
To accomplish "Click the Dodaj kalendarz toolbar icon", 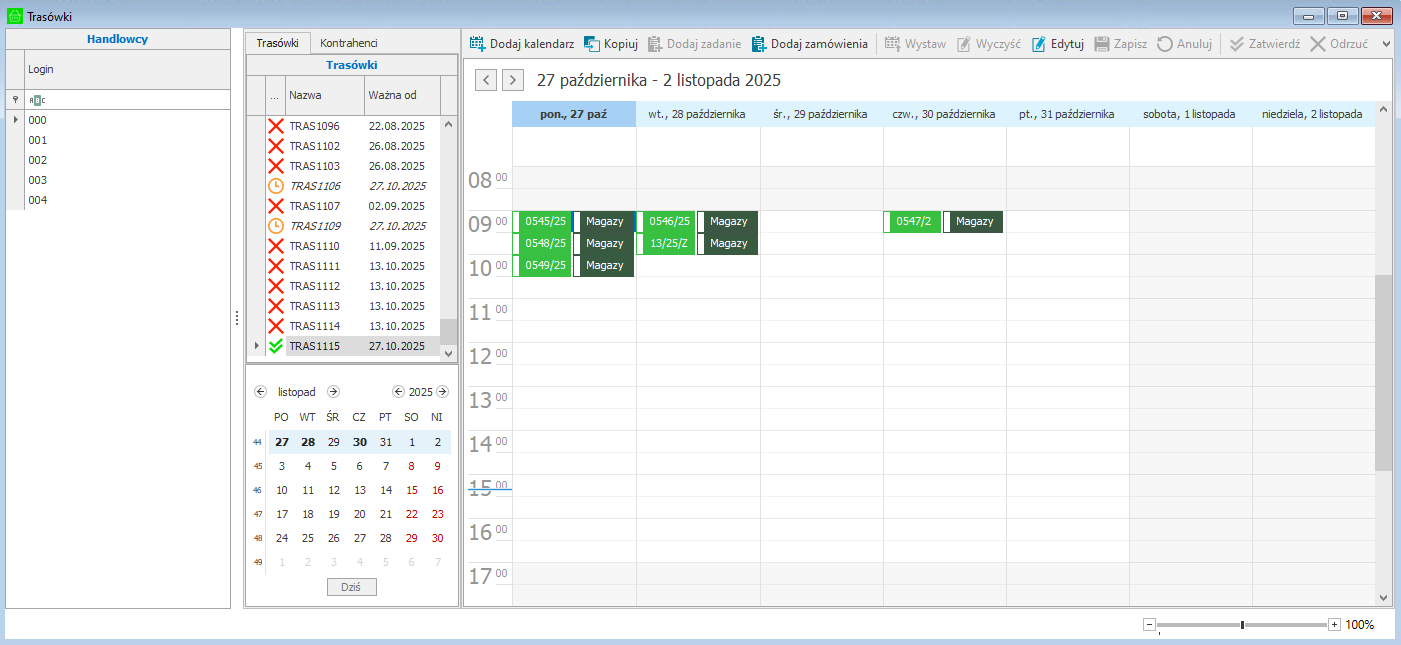I will click(478, 44).
